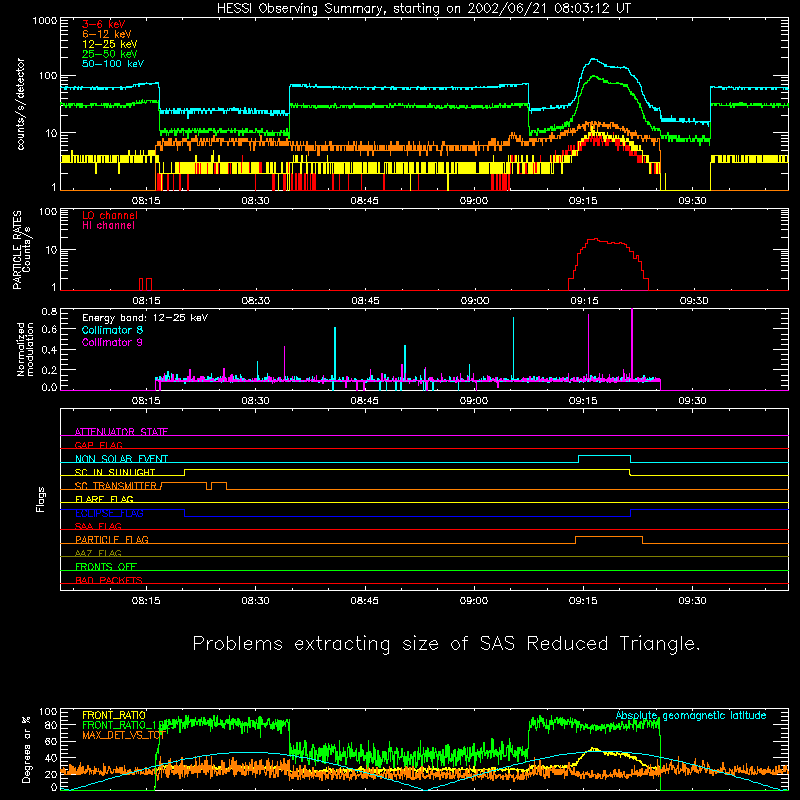Click the Energy band: 12-25 keV caption

pos(145,318)
